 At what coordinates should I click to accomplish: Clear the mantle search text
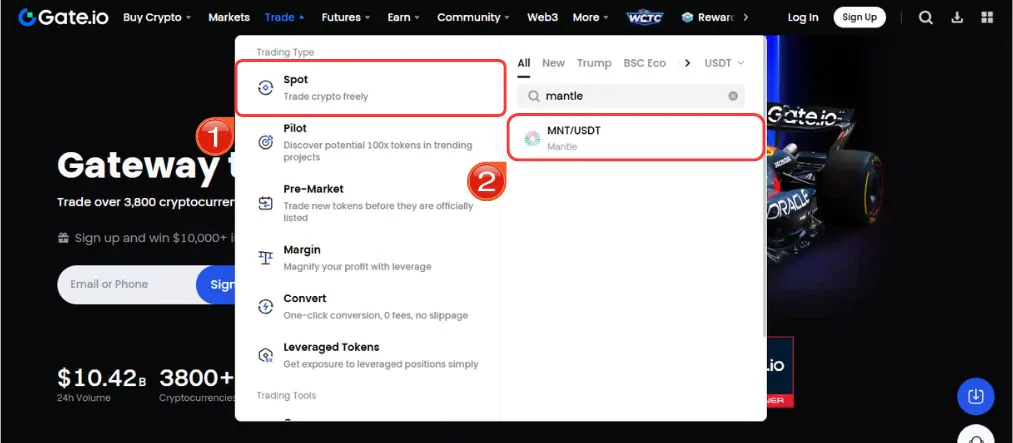pos(733,96)
